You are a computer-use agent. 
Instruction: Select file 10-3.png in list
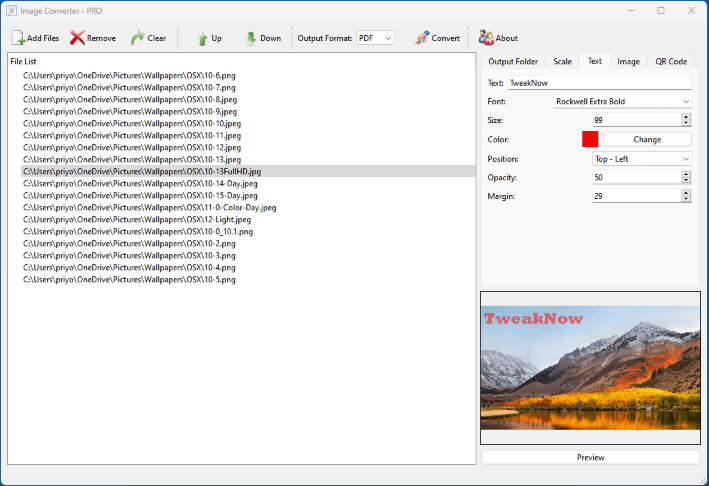[129, 255]
